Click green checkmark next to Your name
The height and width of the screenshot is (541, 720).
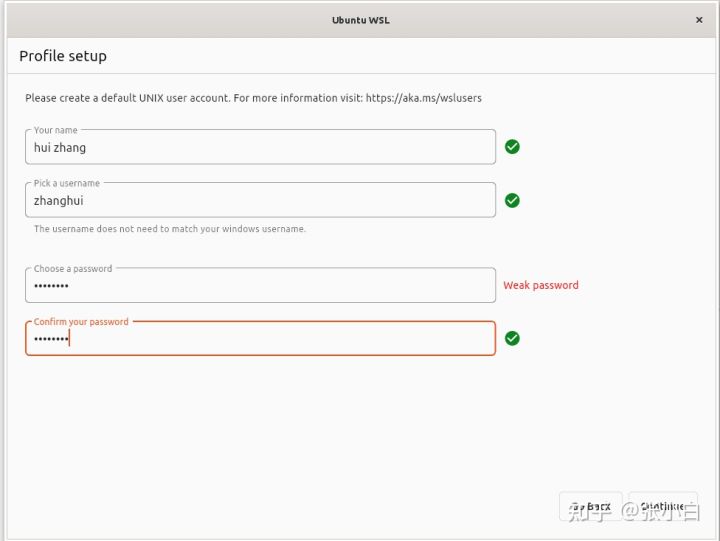pos(512,147)
